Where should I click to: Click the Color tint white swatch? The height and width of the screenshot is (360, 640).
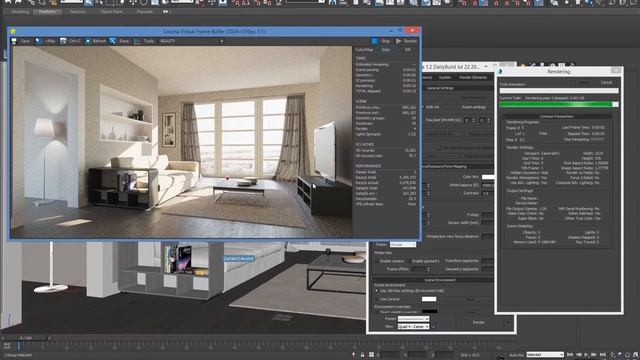click(488, 177)
